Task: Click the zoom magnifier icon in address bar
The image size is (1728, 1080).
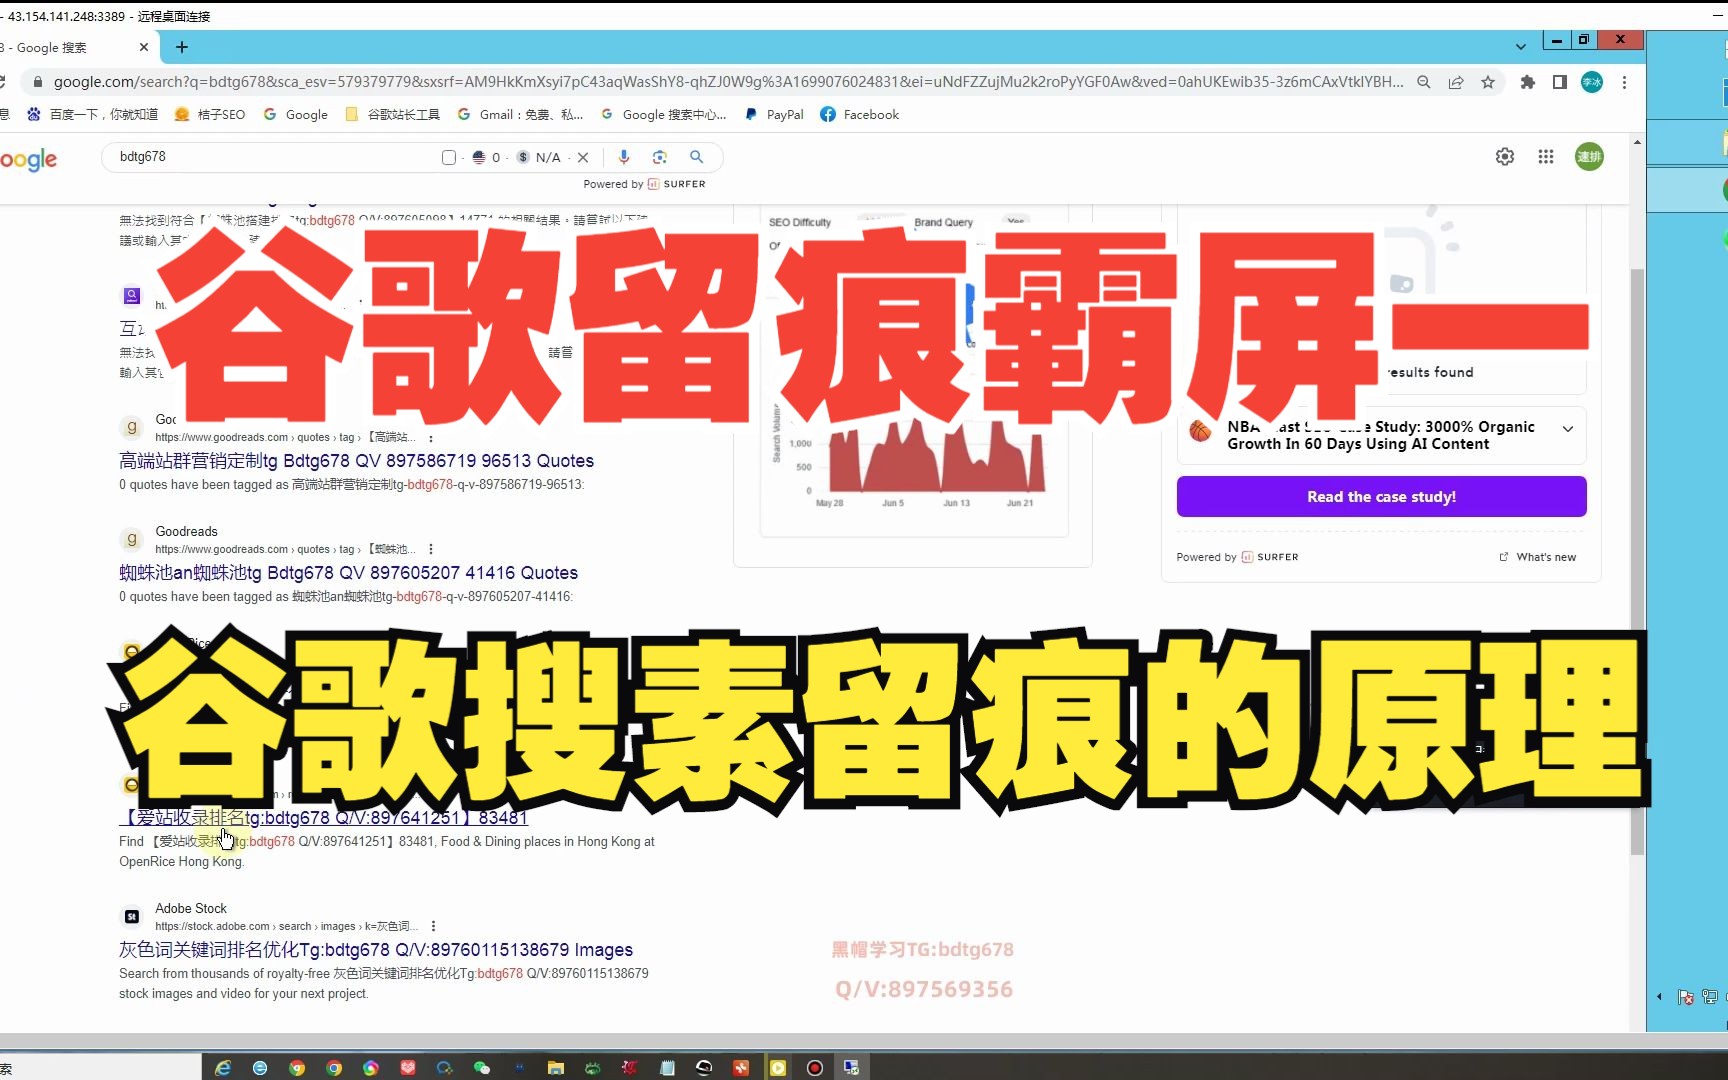Action: coord(1424,82)
